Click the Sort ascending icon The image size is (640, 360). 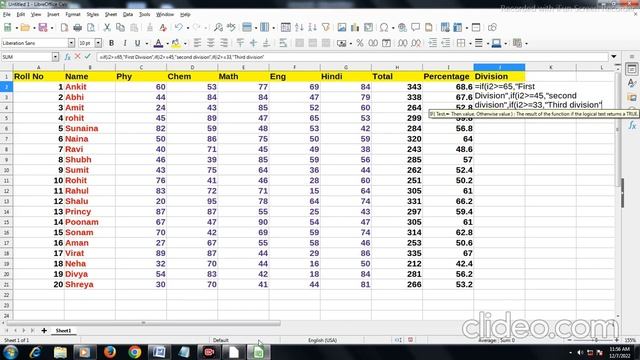299,28
